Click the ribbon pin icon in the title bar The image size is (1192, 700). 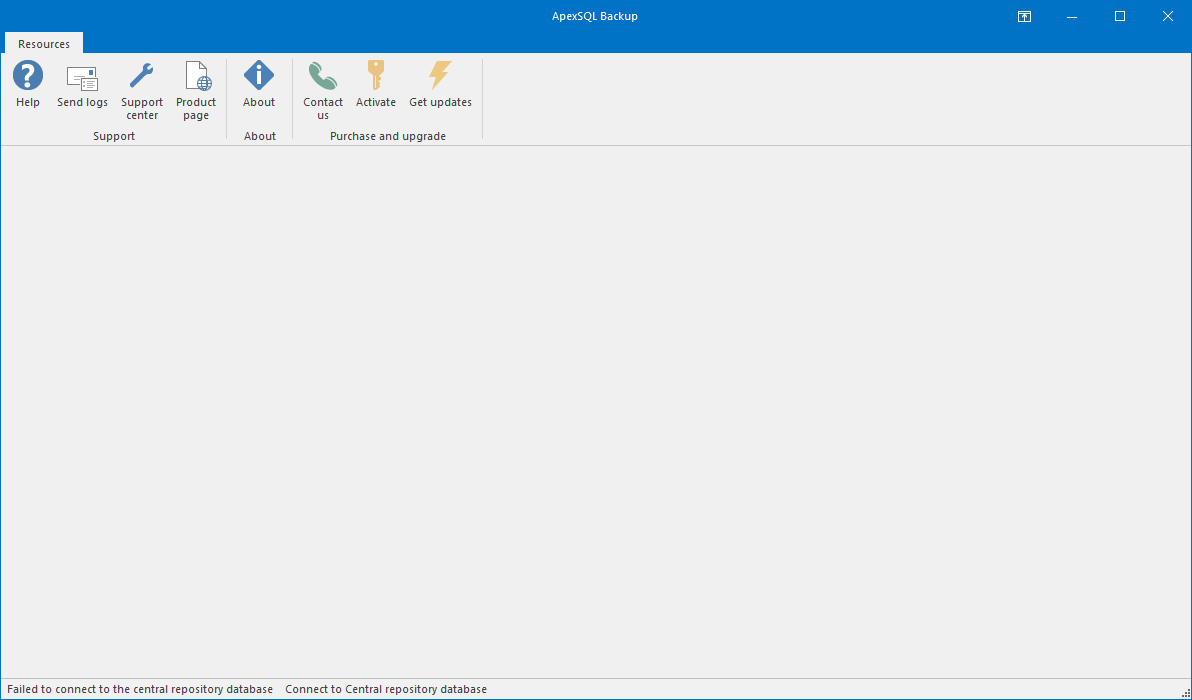click(x=1023, y=16)
